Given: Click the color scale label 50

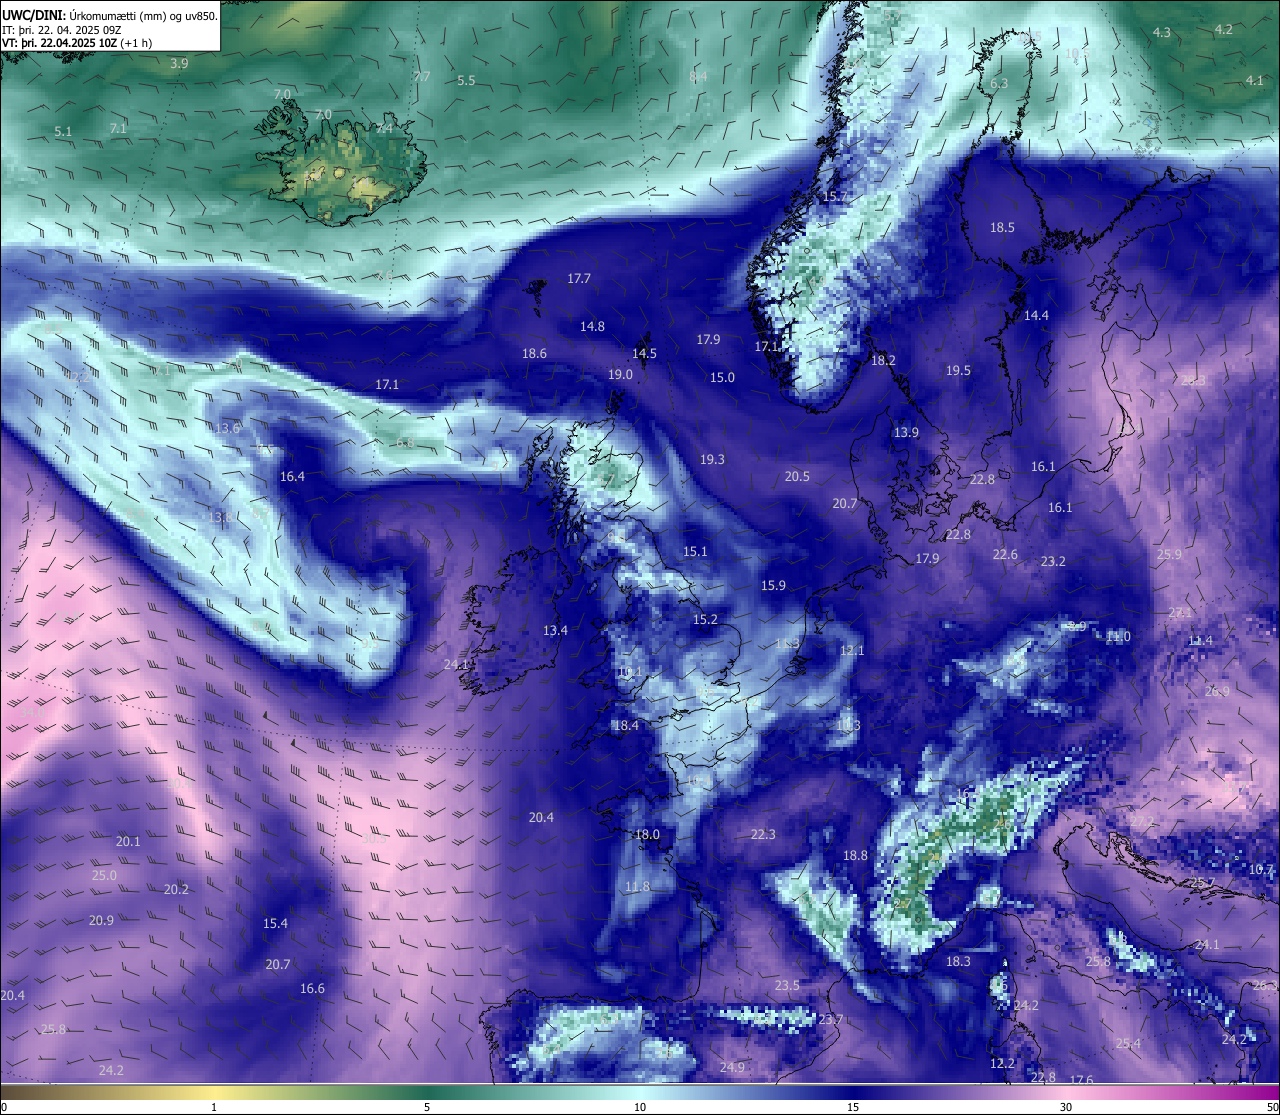Looking at the screenshot, I should pyautogui.click(x=1272, y=1107).
